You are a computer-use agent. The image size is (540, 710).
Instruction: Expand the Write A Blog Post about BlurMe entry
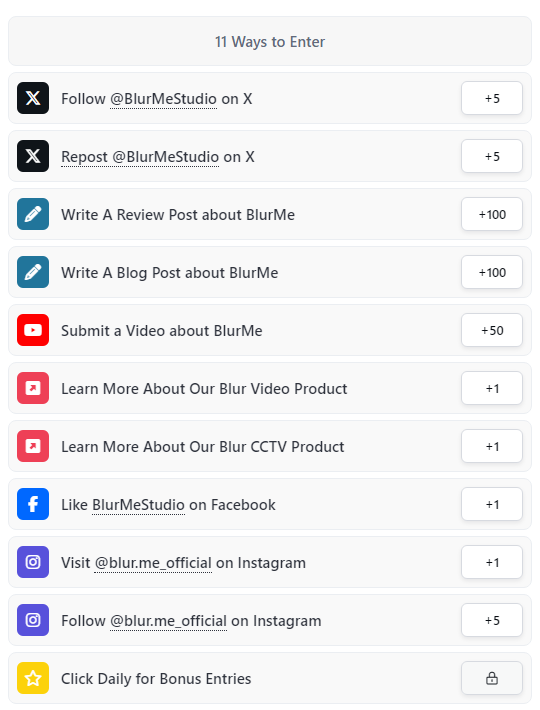pyautogui.click(x=270, y=272)
